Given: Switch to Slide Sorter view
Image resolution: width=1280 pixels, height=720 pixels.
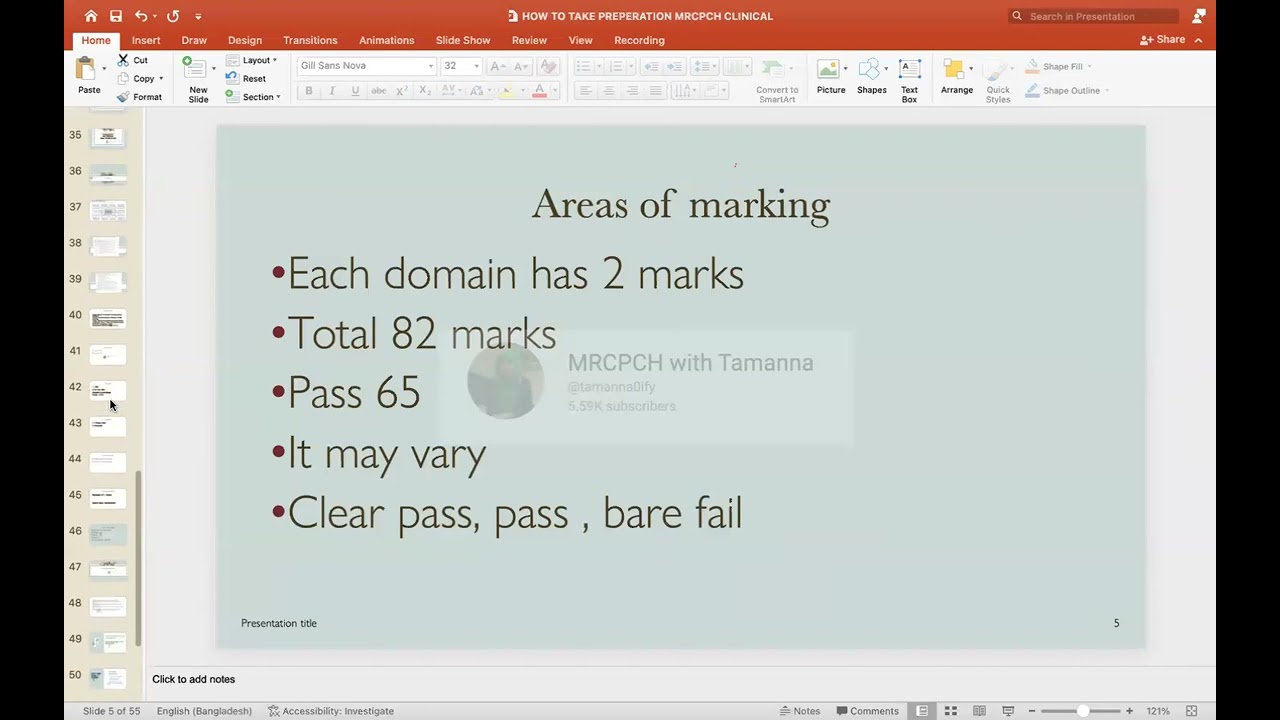Looking at the screenshot, I should [951, 711].
